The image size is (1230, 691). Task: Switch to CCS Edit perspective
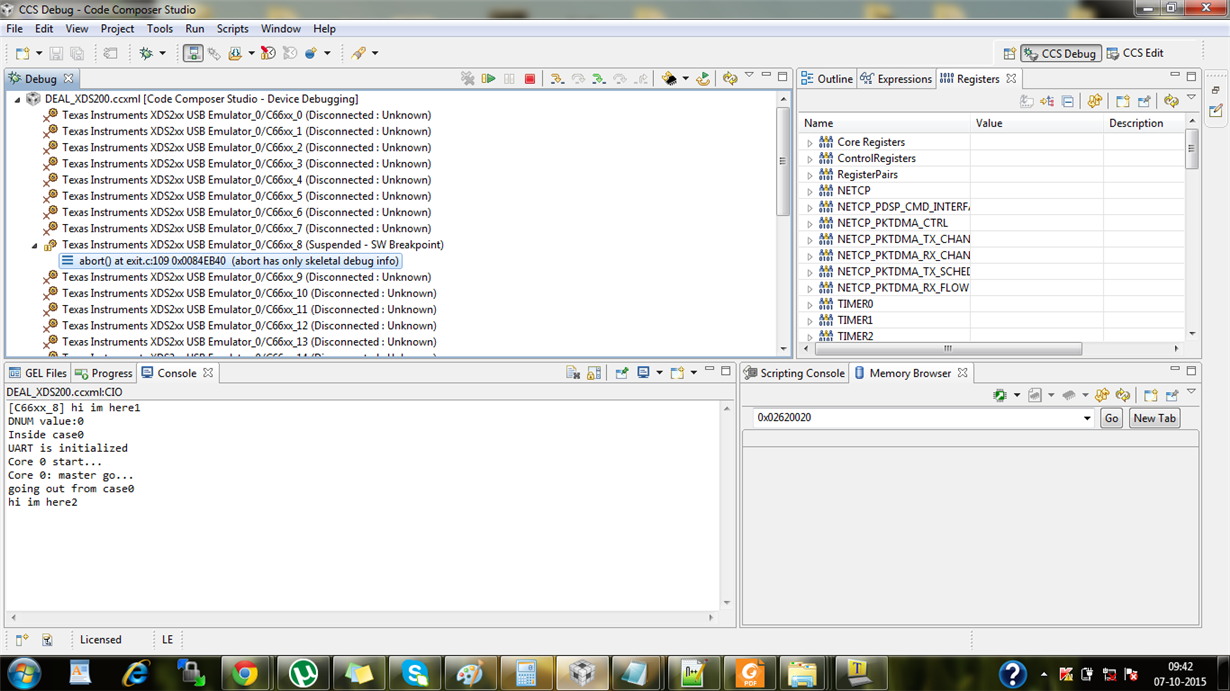point(1135,53)
